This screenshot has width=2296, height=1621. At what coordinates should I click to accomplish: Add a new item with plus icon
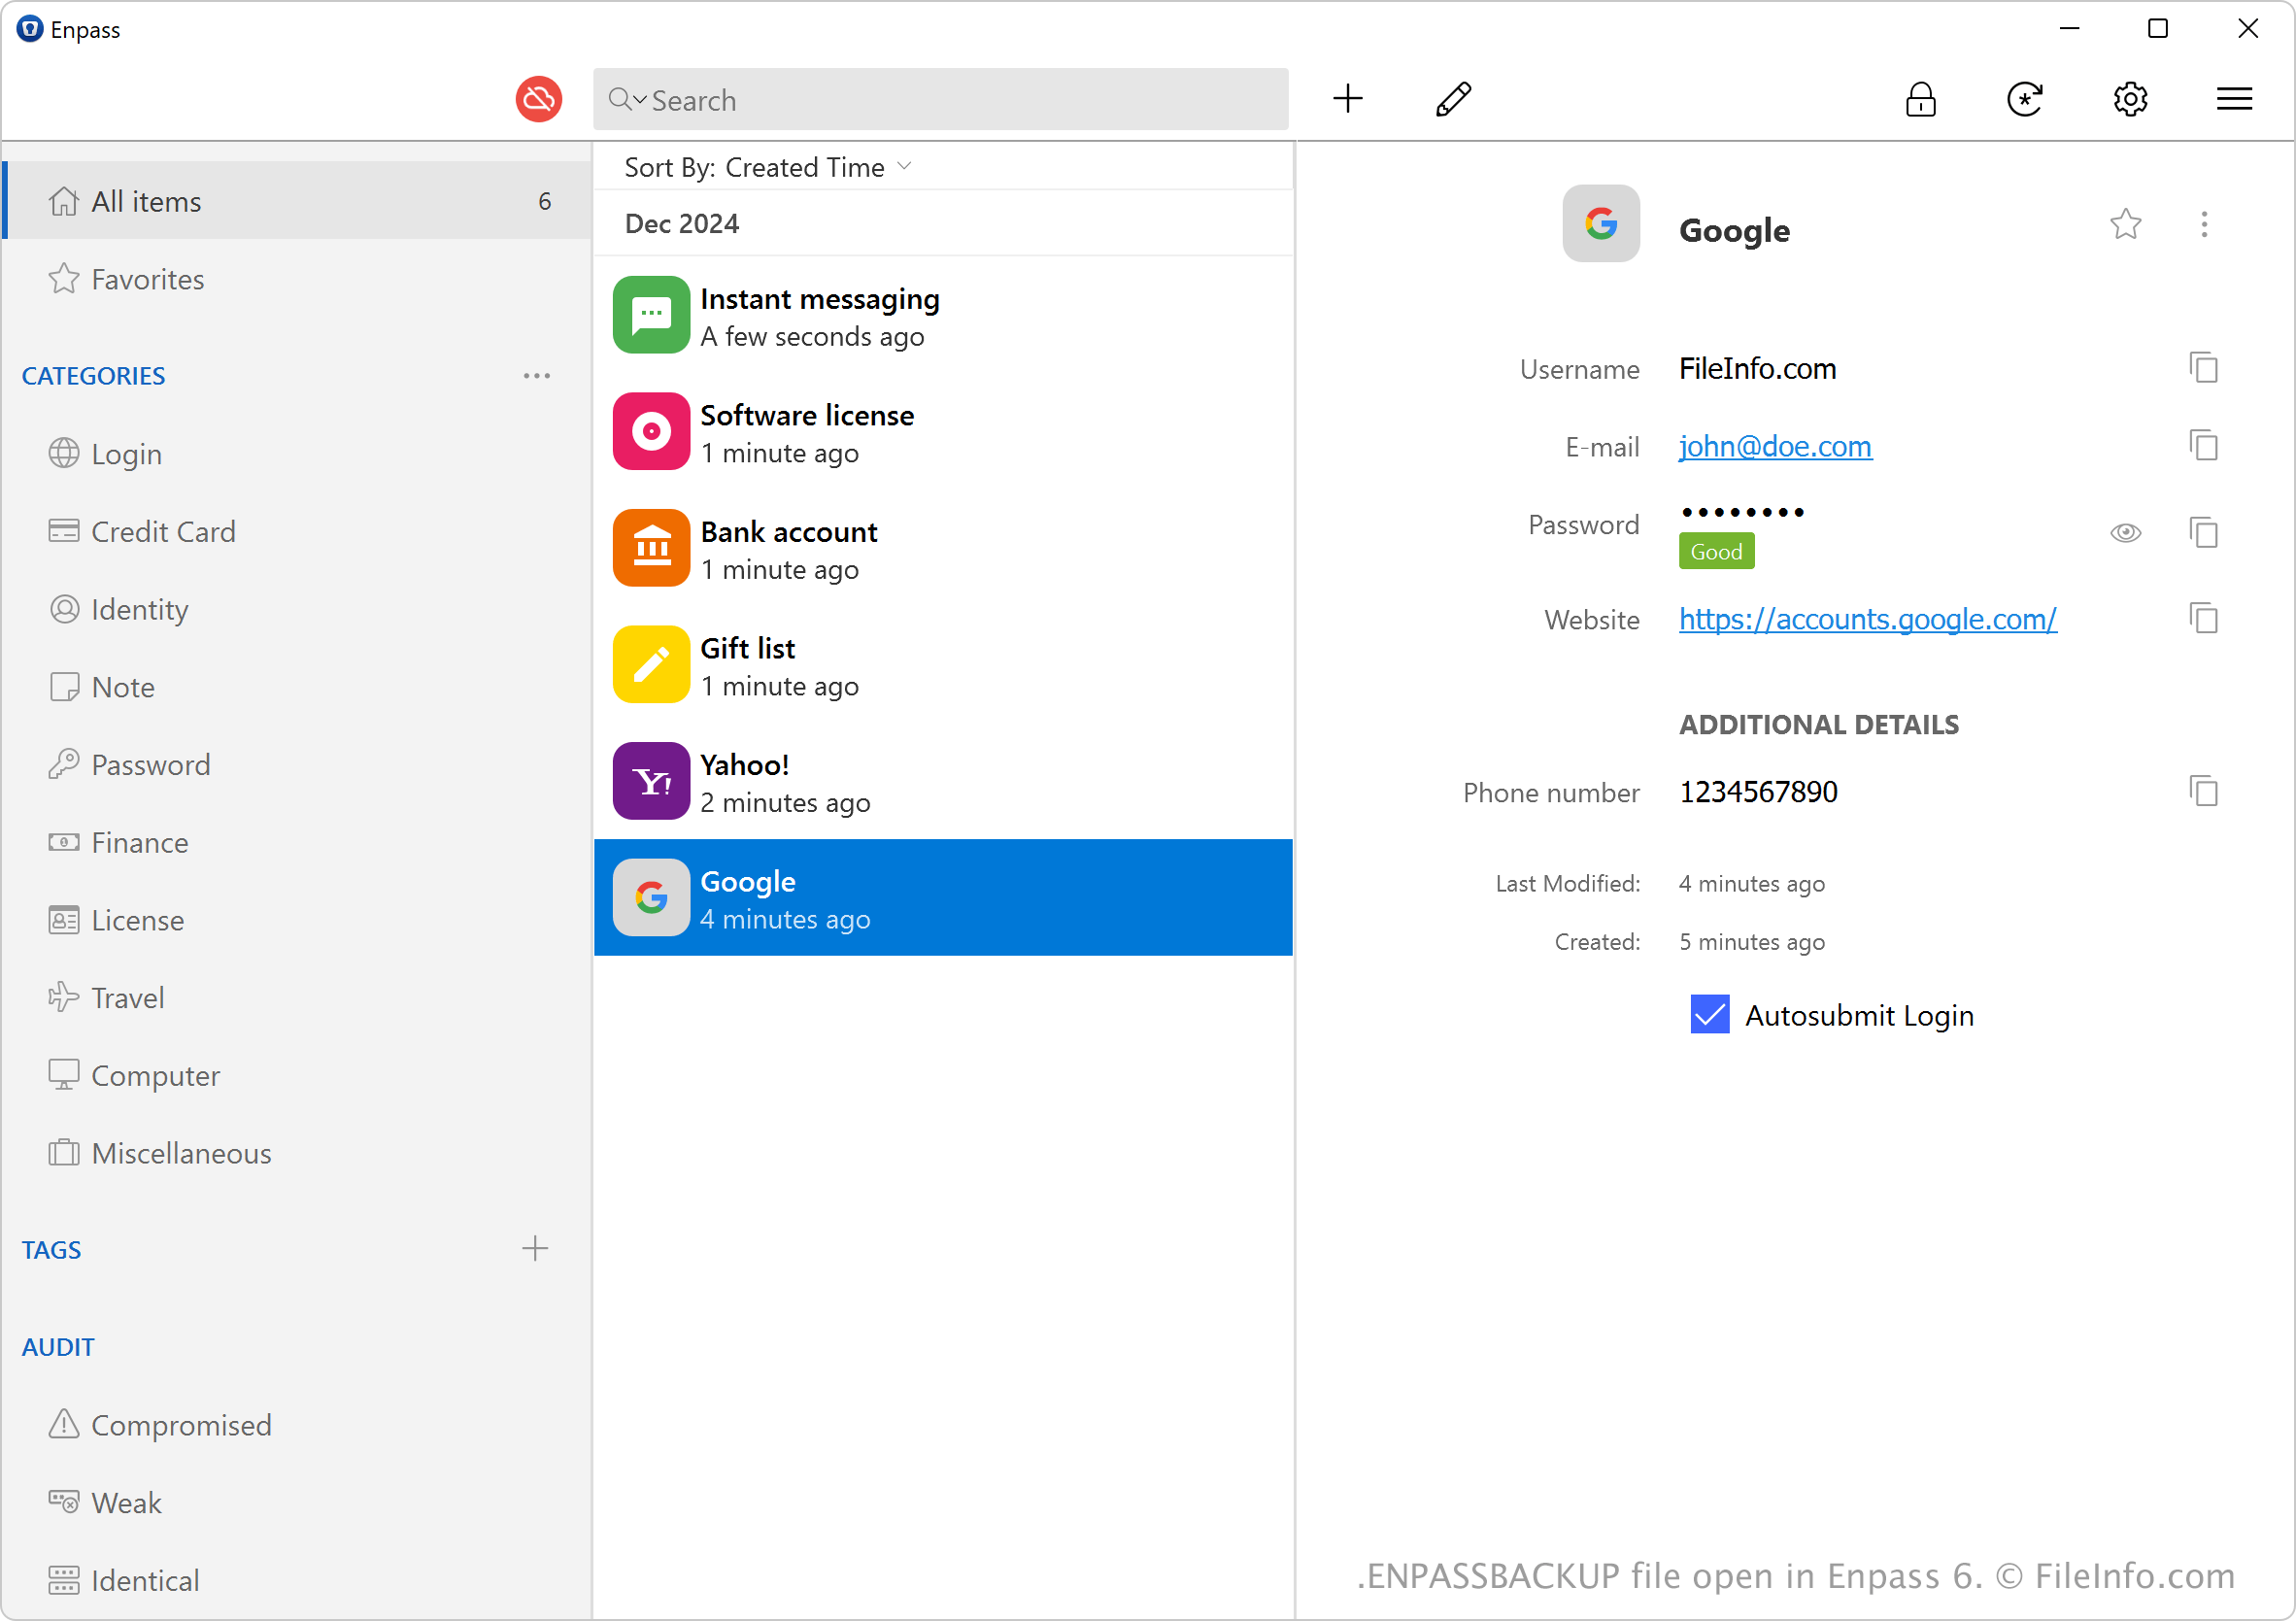pos(1347,99)
